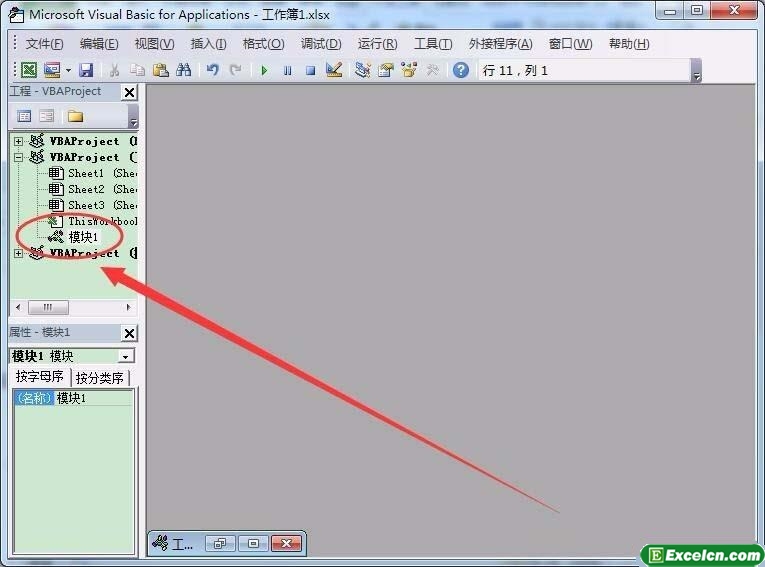
Task: Select ThisWorkbook in the project tree
Action: click(93, 221)
